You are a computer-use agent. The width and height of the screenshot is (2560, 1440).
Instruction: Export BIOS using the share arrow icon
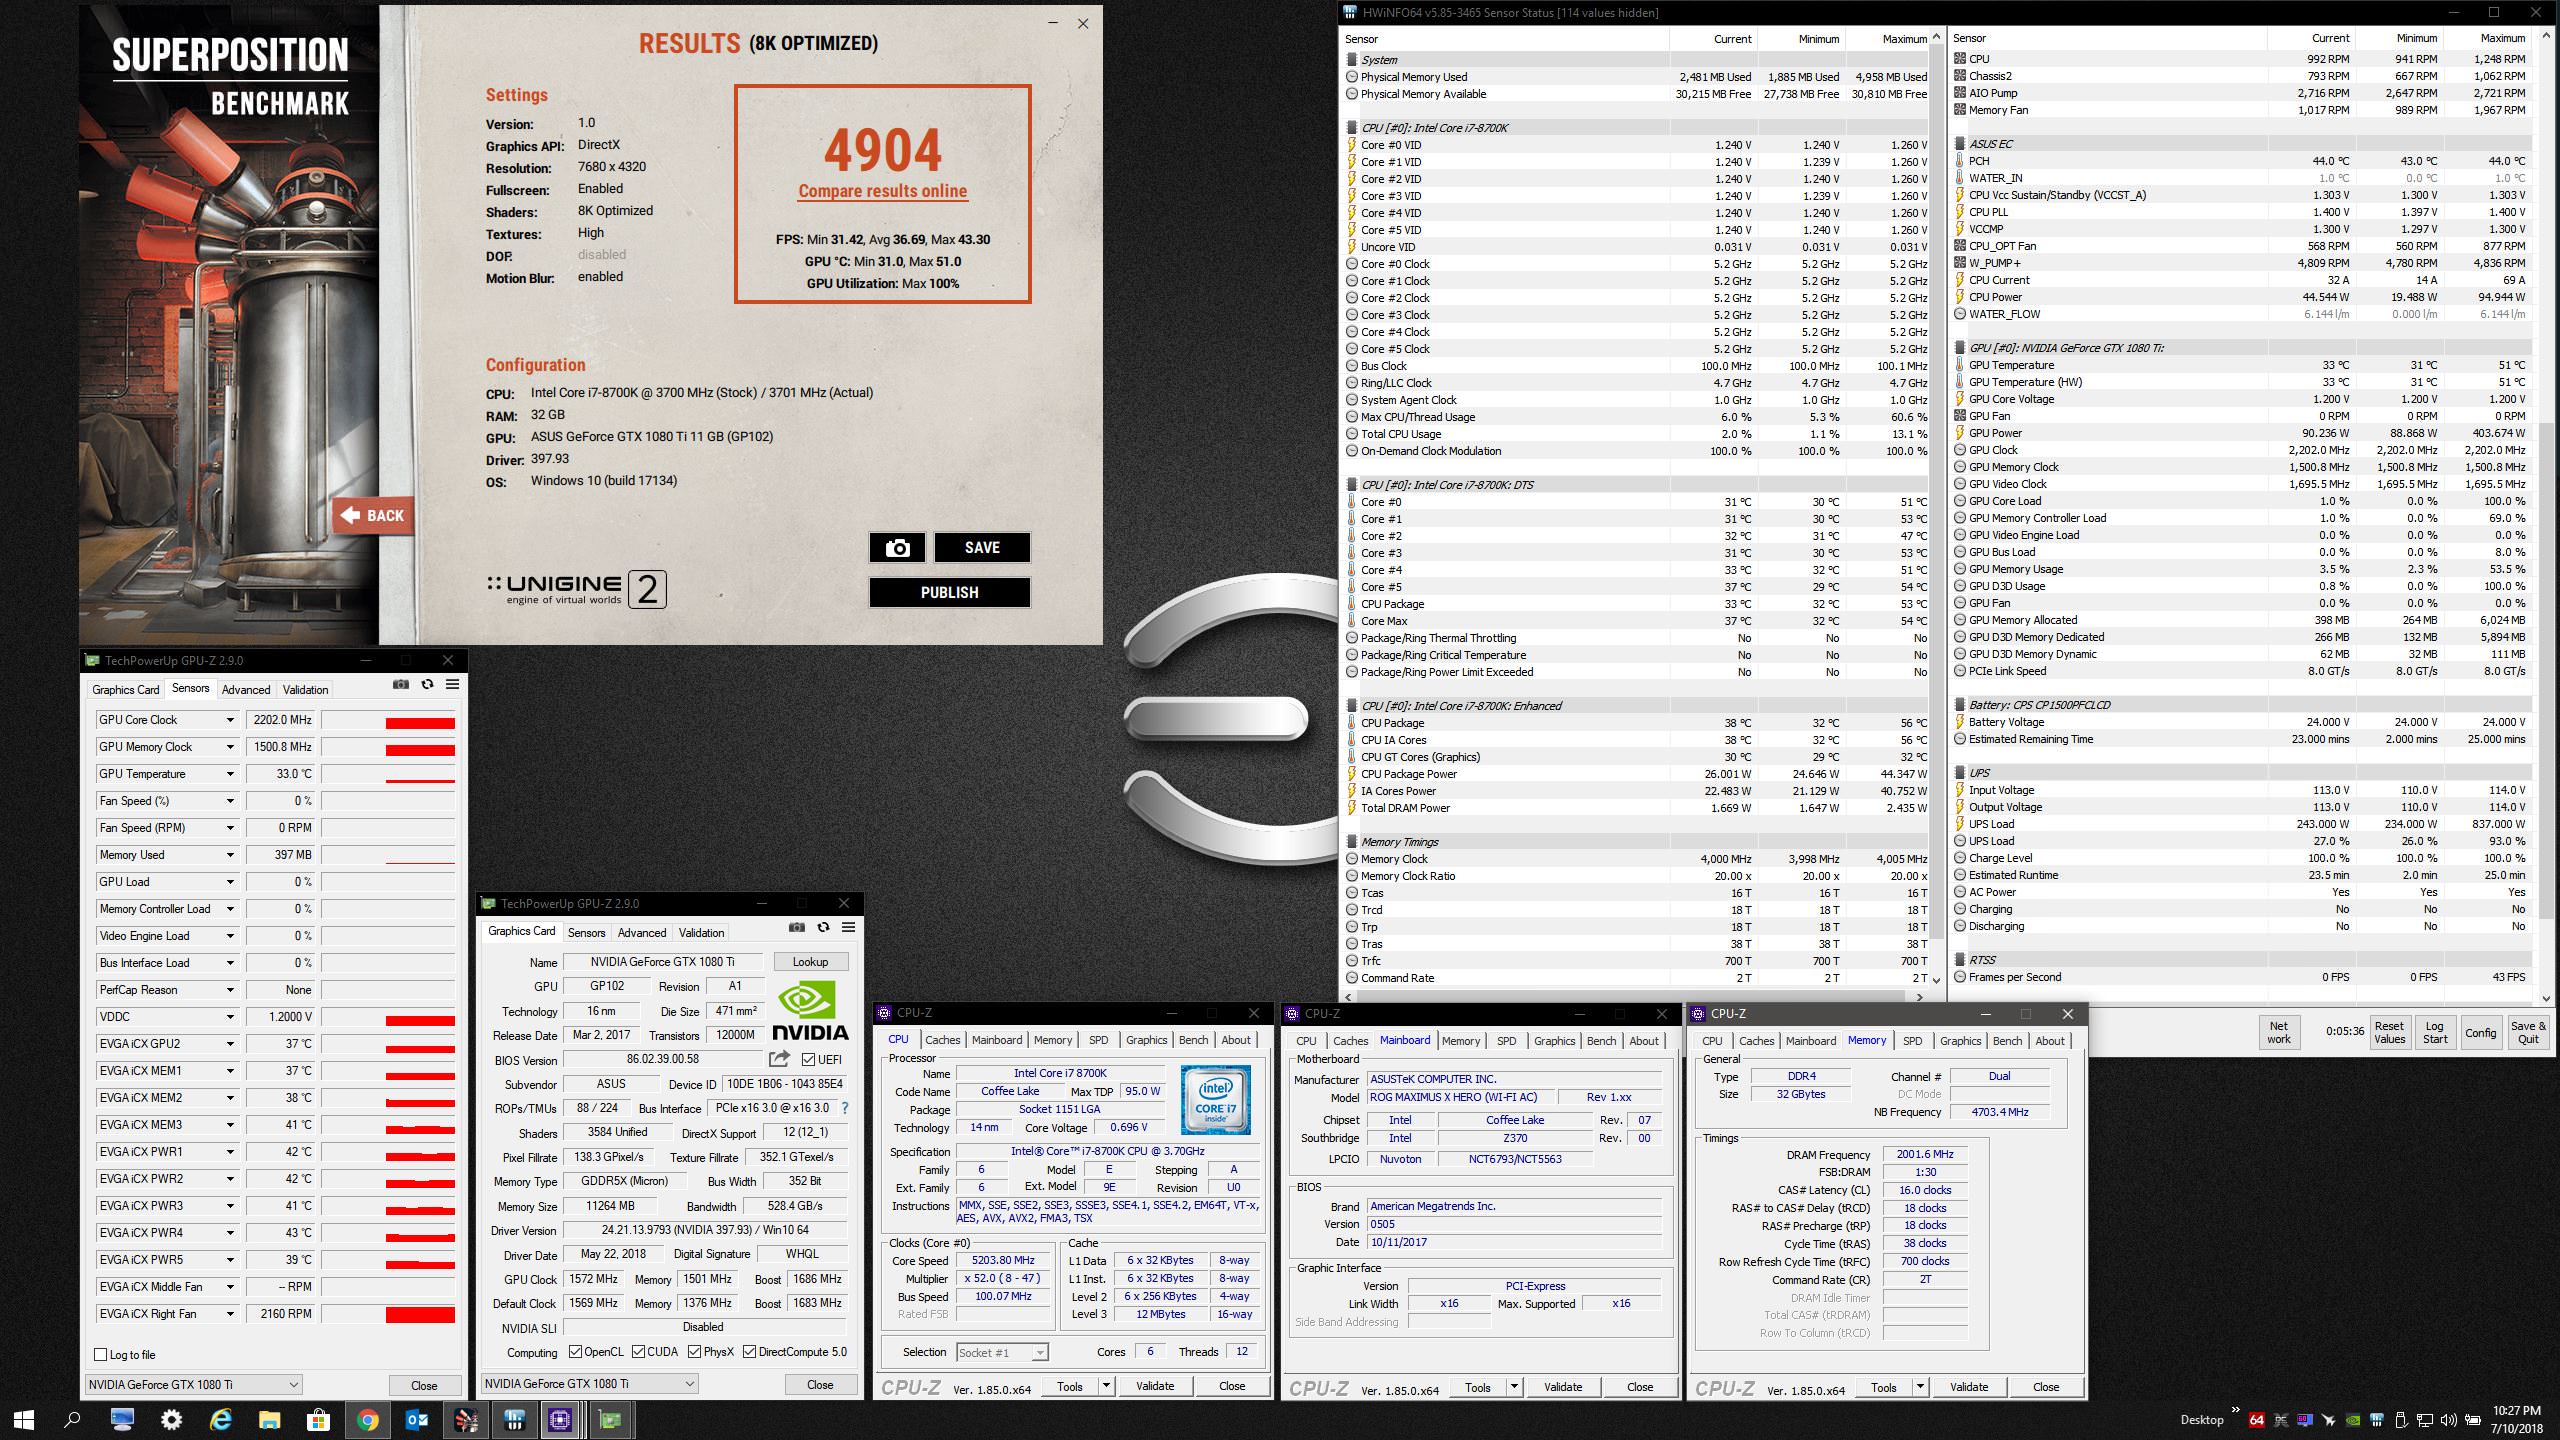(x=779, y=1059)
